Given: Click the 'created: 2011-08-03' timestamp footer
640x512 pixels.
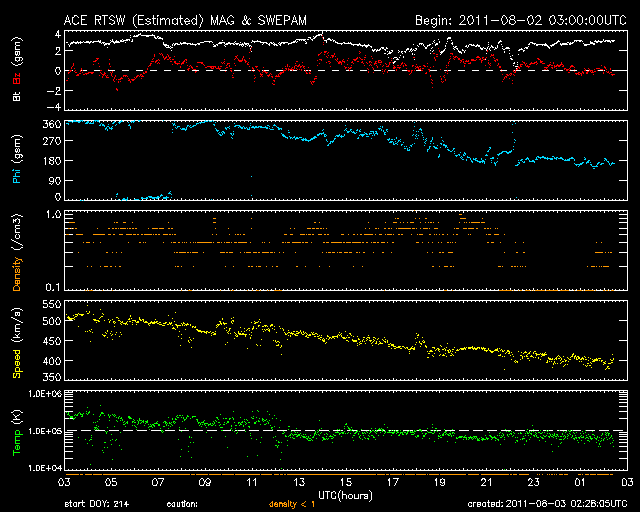Looking at the screenshot, I should point(547,504).
